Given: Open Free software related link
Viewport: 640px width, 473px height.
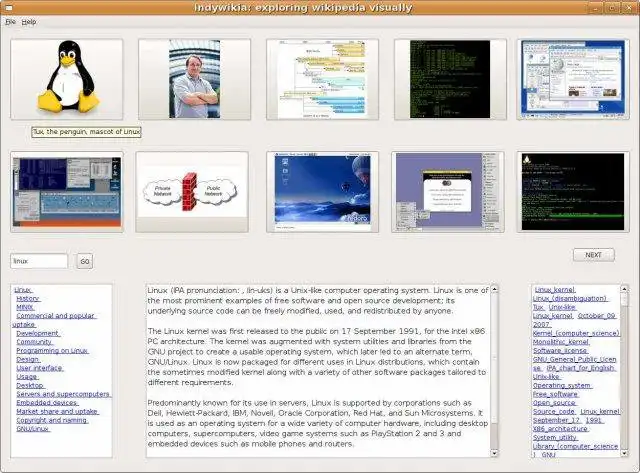Looking at the screenshot, I should pyautogui.click(x=556, y=394).
